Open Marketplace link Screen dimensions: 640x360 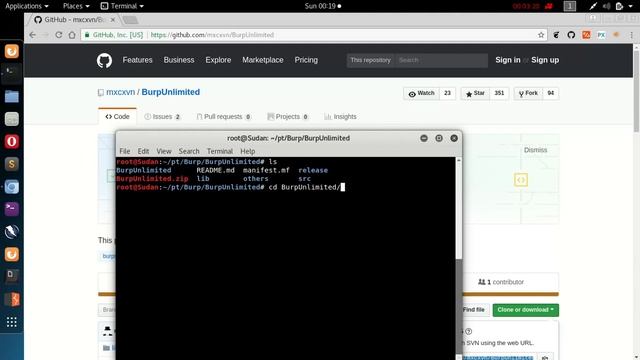point(262,60)
